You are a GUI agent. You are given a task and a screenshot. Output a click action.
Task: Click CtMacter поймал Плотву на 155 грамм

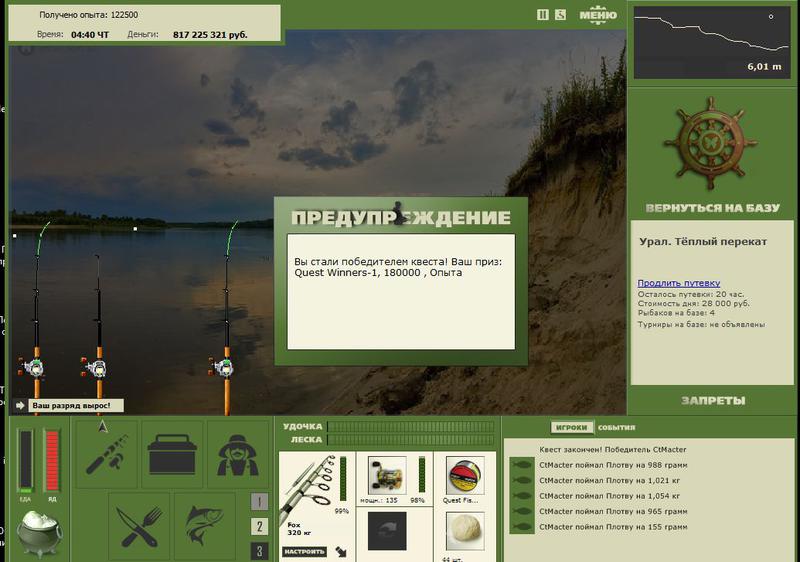(613, 527)
